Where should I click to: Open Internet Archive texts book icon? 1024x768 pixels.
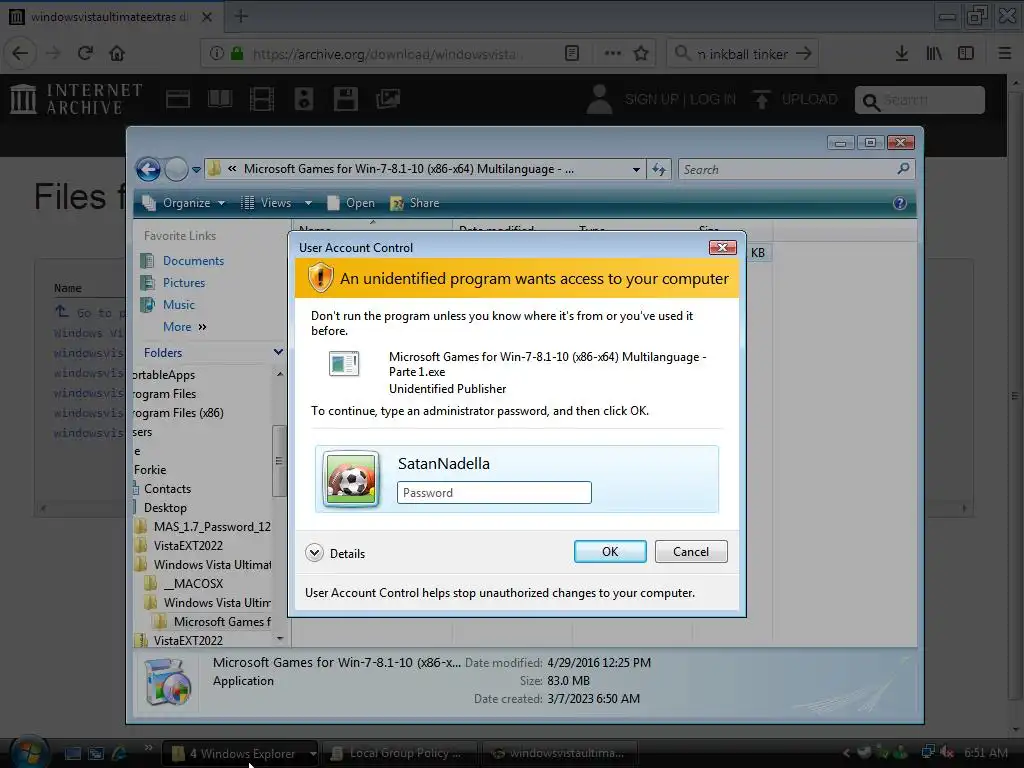coord(219,99)
